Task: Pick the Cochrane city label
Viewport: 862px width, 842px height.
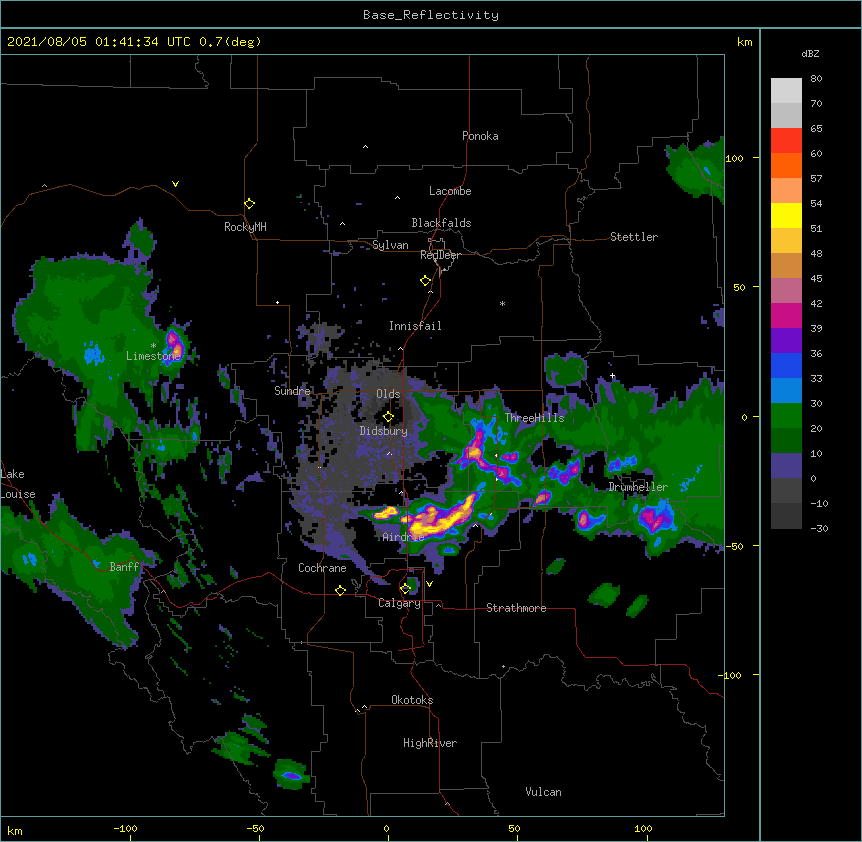Action: point(322,568)
